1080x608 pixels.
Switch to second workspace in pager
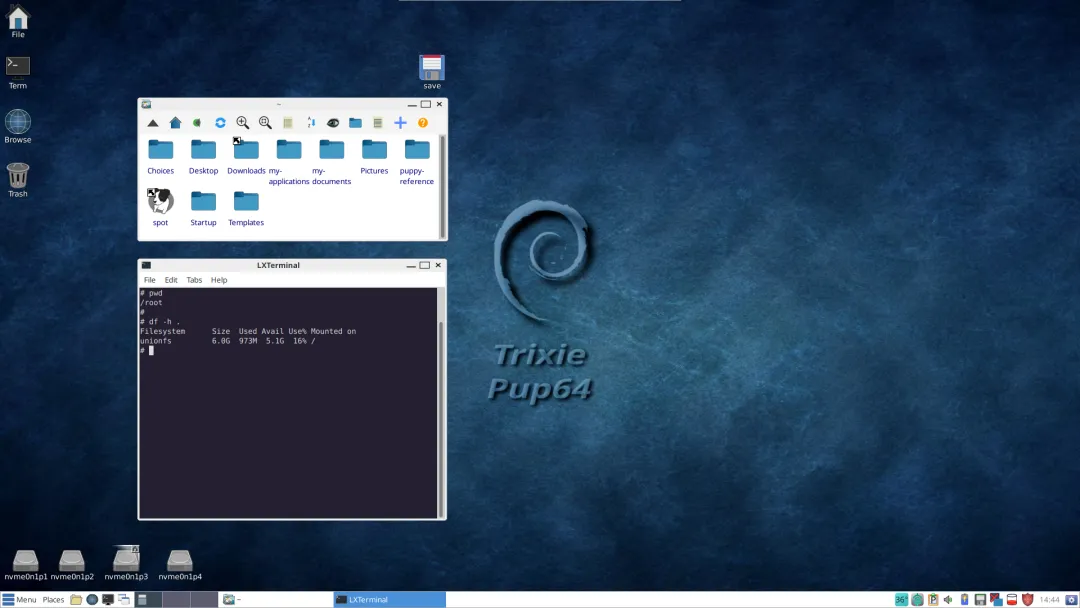tap(176, 600)
